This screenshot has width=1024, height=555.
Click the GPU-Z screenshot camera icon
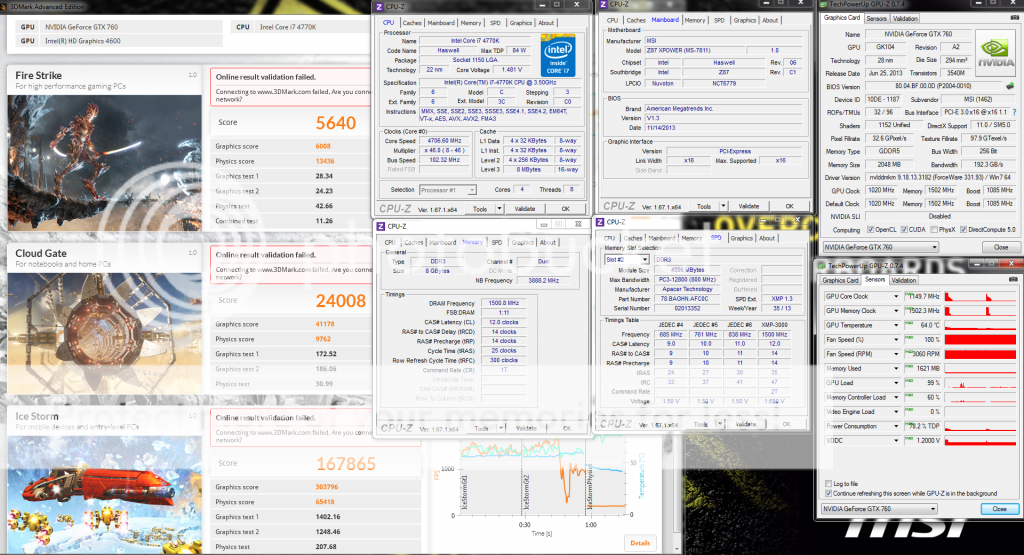tap(1012, 18)
